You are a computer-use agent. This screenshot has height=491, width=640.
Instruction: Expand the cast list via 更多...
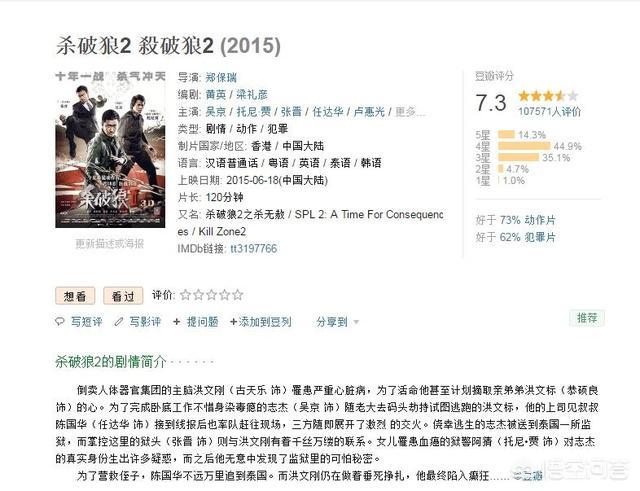(410, 111)
